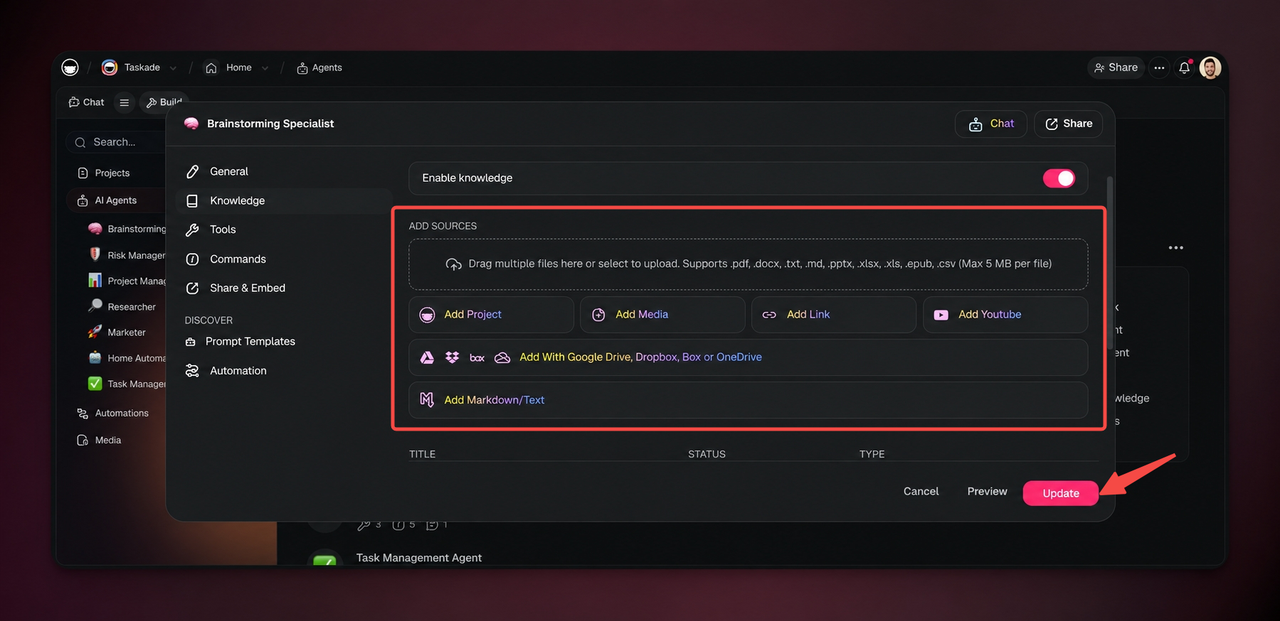Click the TYPE column header
The width and height of the screenshot is (1280, 621).
point(872,454)
